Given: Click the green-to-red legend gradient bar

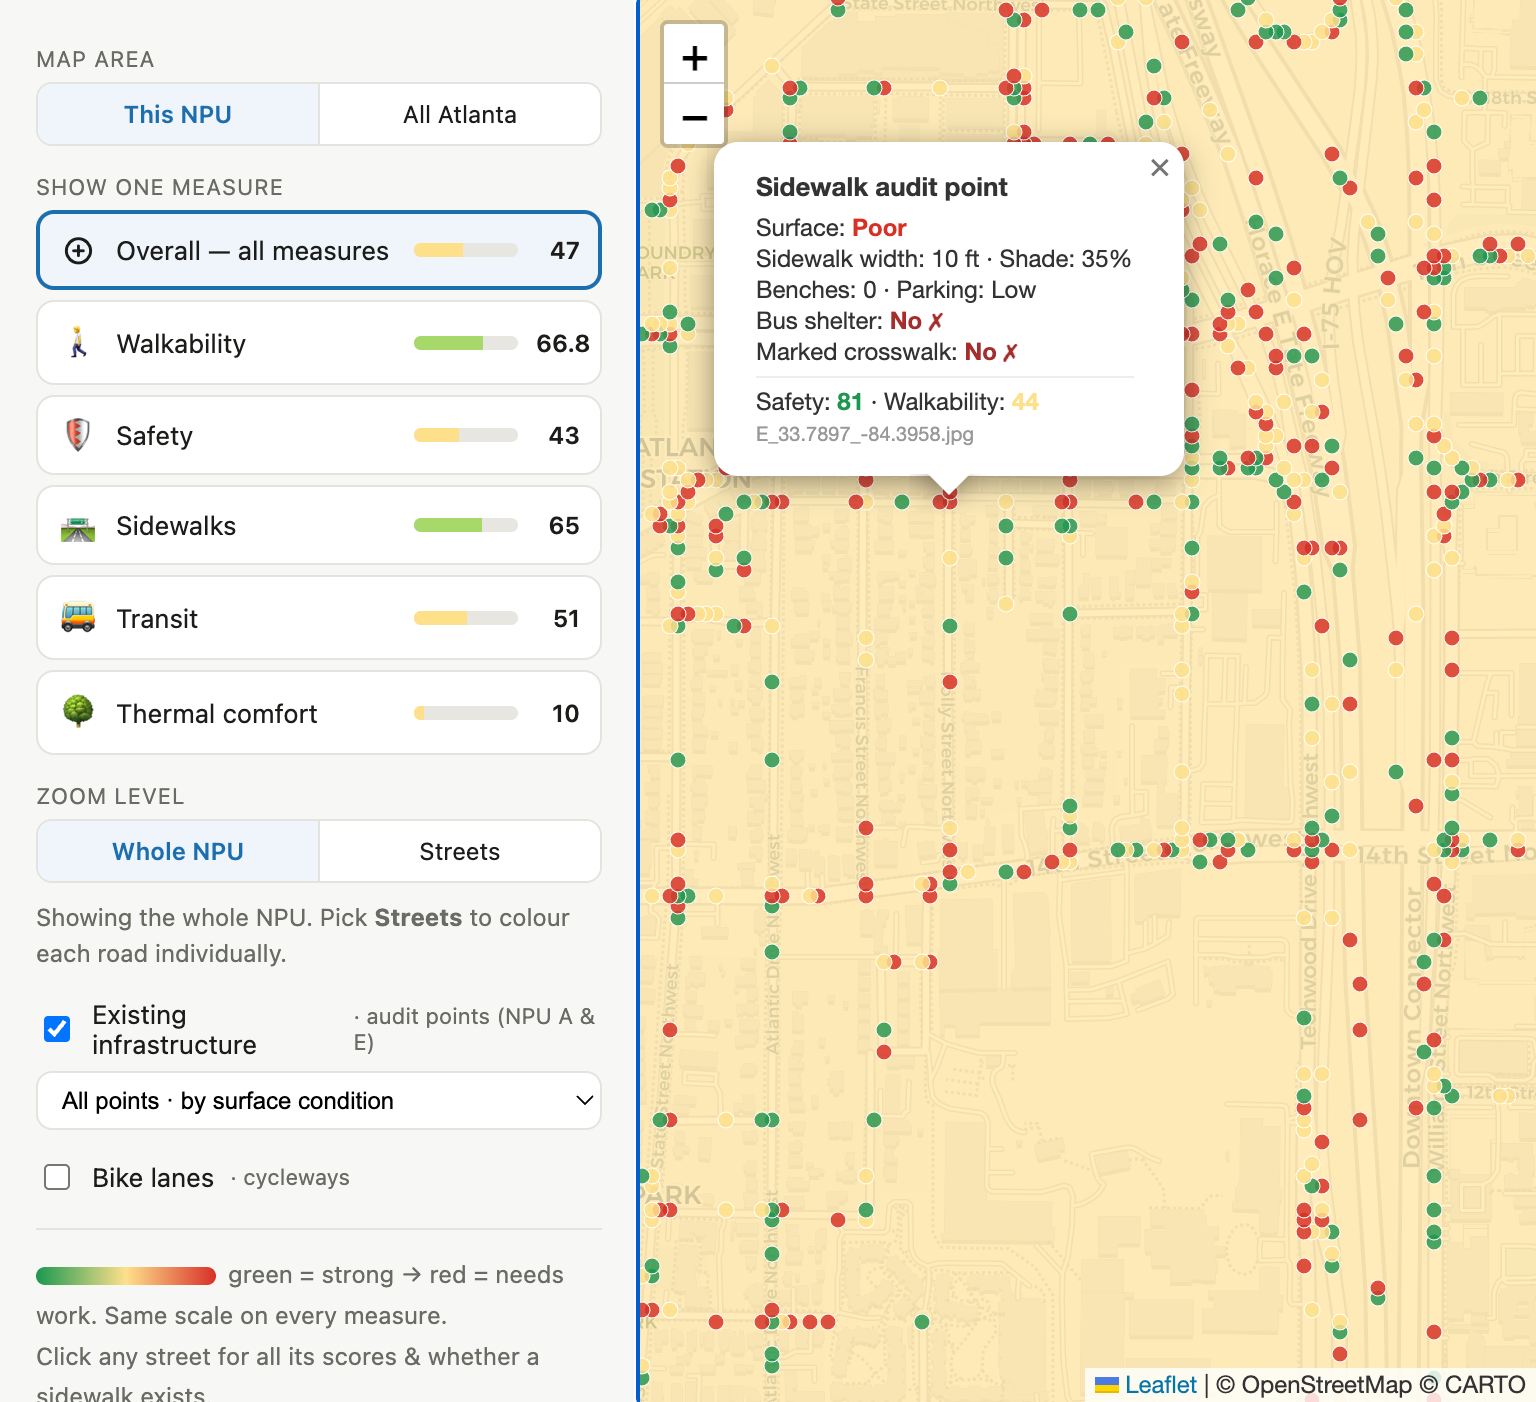Looking at the screenshot, I should click(x=126, y=1275).
